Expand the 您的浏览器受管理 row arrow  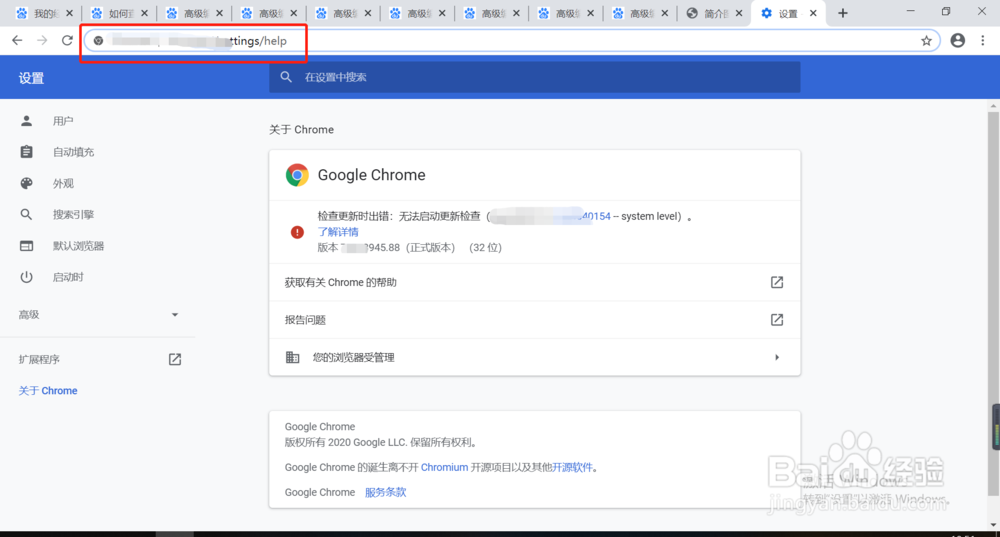coord(777,357)
